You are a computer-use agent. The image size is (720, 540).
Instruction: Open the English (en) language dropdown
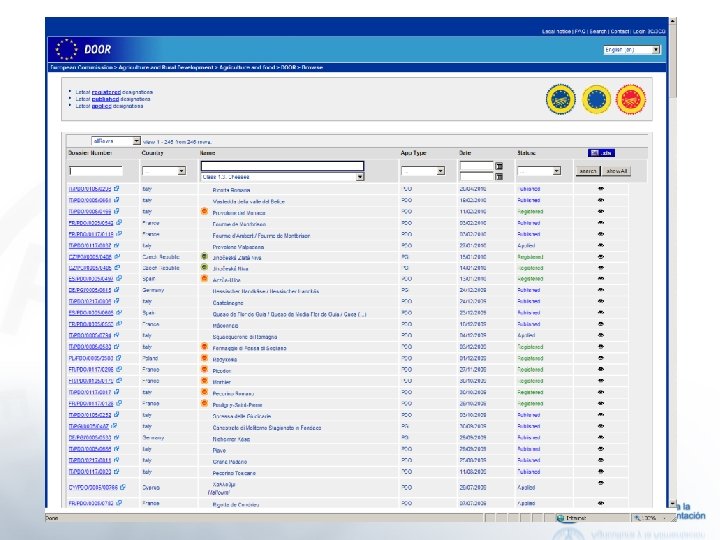[632, 50]
